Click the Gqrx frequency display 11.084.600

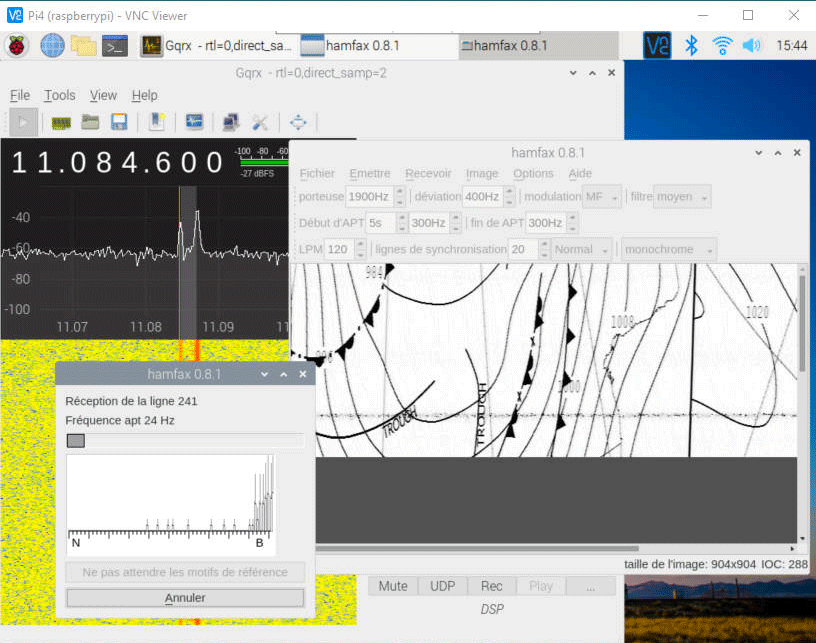pyautogui.click(x=118, y=162)
